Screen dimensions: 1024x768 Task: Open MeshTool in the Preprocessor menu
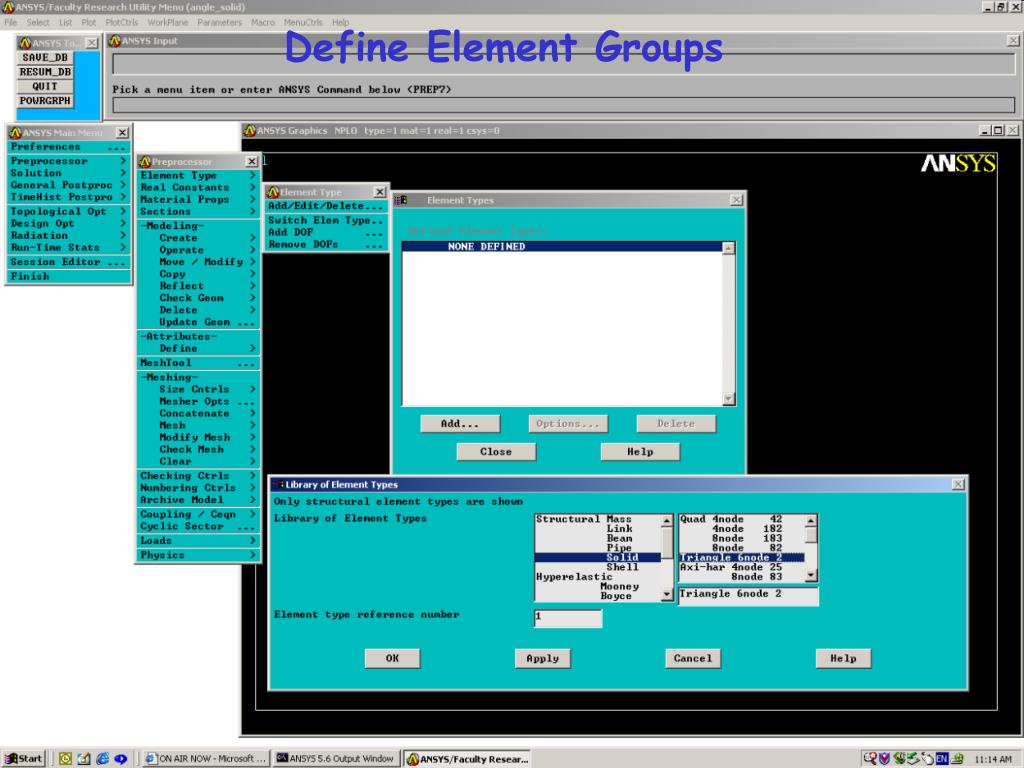pos(198,363)
